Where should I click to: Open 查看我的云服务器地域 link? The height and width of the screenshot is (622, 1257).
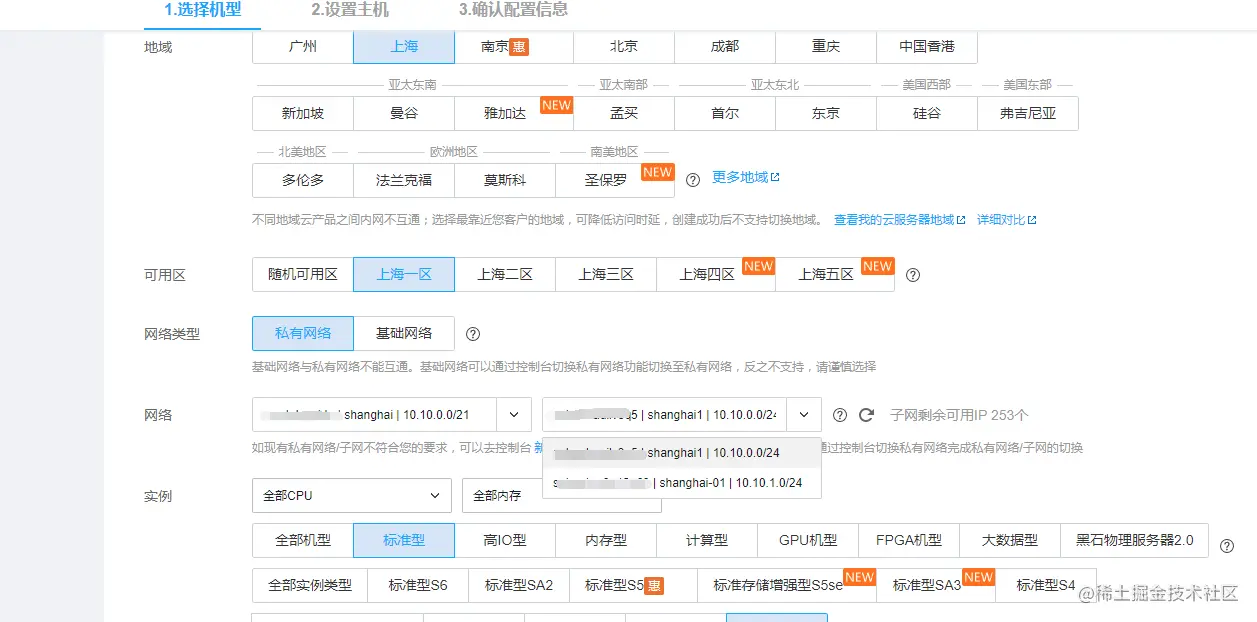tap(900, 219)
